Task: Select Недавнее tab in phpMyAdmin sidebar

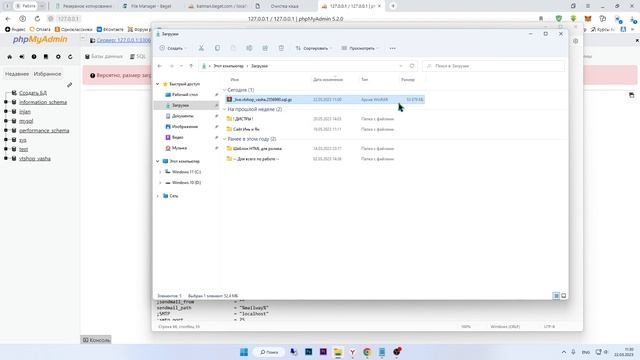Action: pyautogui.click(x=17, y=74)
